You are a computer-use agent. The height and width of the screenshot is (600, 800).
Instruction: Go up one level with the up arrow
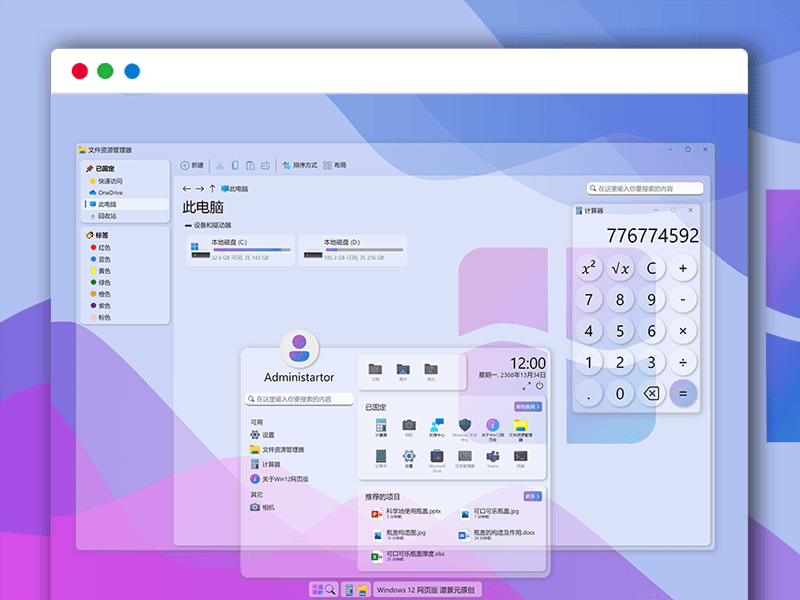(x=212, y=189)
